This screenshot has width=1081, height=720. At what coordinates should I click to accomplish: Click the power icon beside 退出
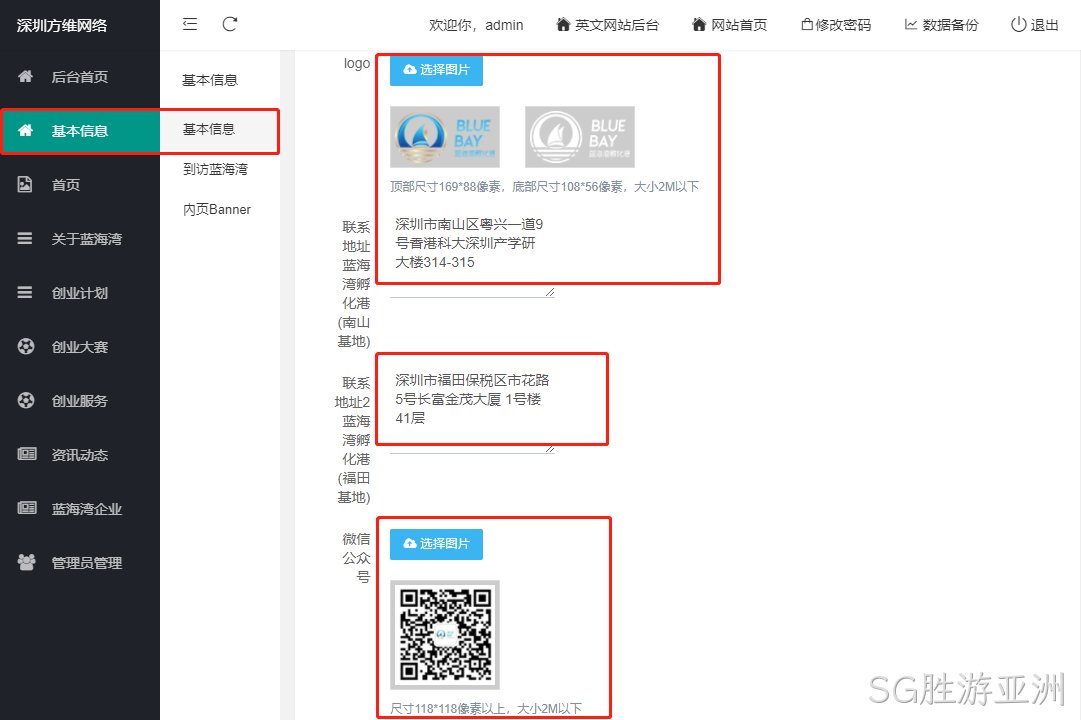click(x=1018, y=24)
